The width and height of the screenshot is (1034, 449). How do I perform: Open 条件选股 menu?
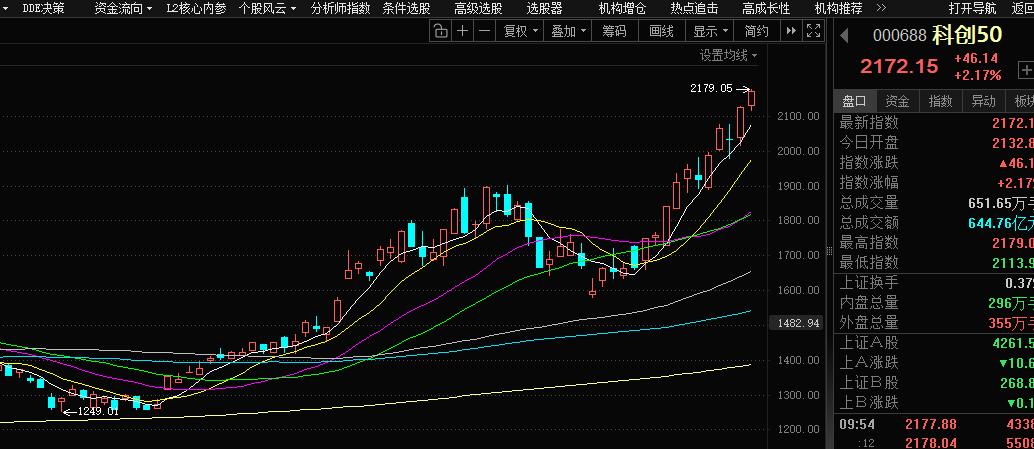[406, 9]
